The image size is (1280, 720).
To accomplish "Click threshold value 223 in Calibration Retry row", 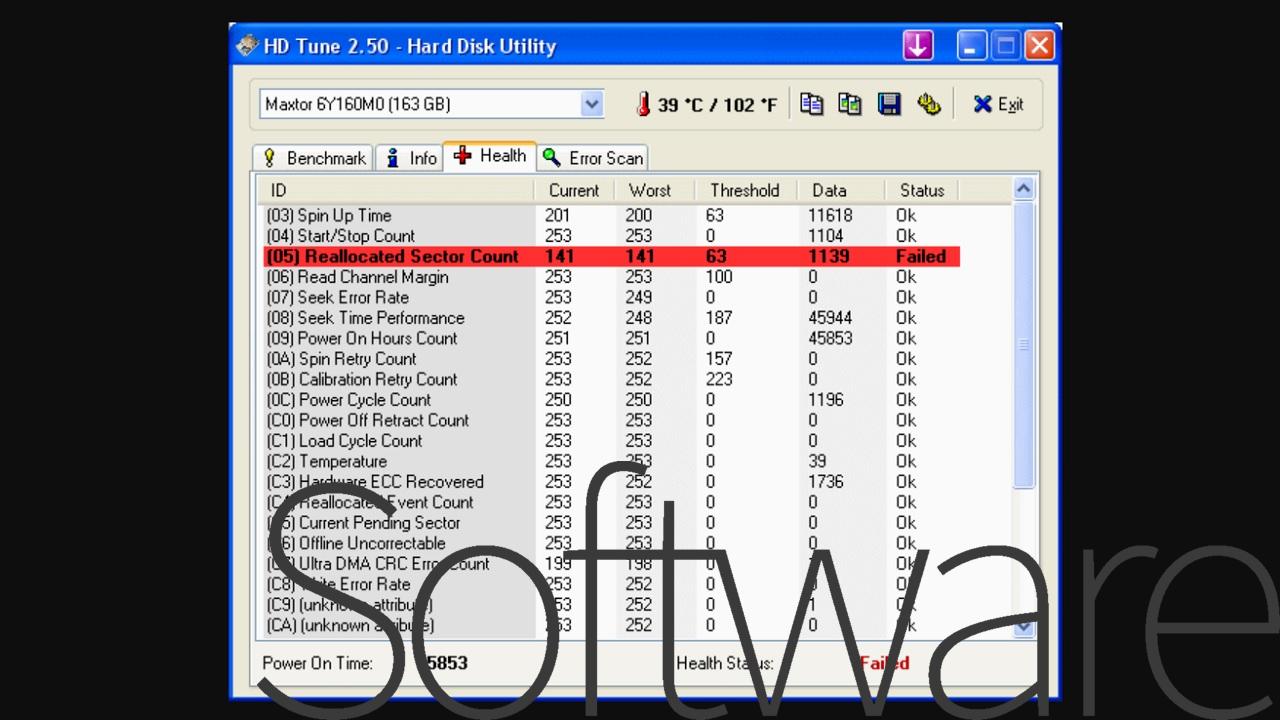I will click(718, 379).
